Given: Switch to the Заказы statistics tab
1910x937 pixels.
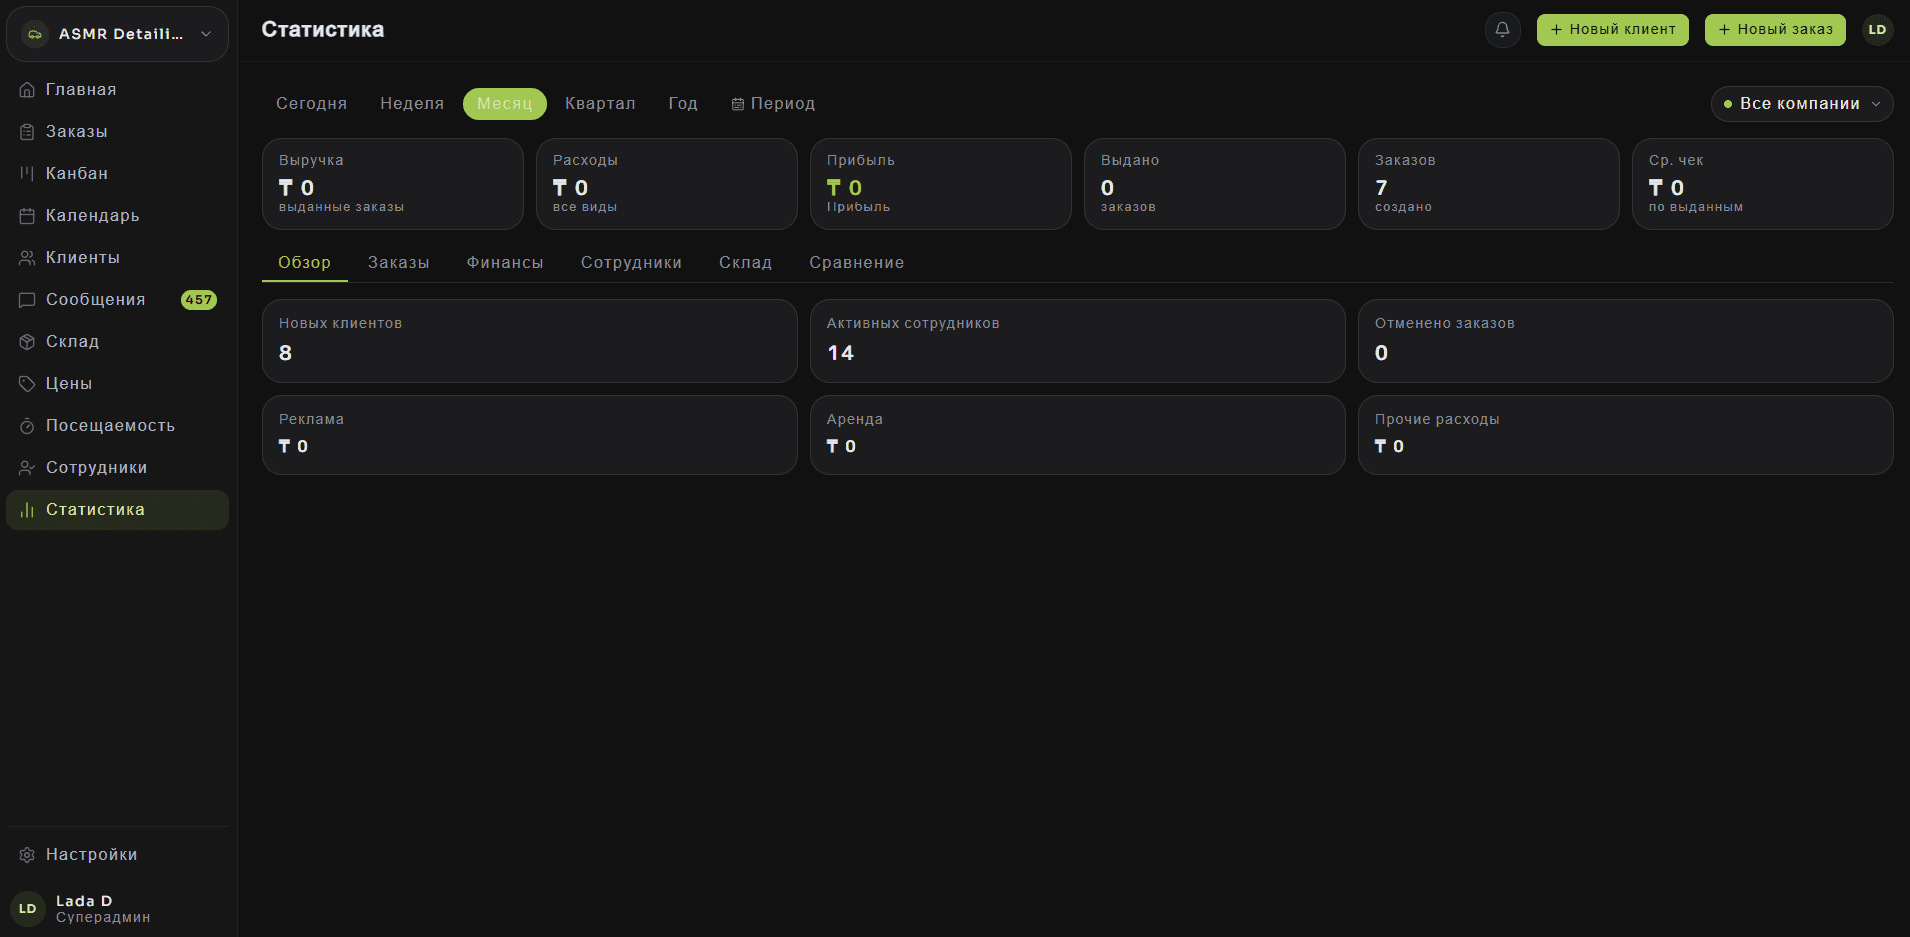Looking at the screenshot, I should (399, 263).
